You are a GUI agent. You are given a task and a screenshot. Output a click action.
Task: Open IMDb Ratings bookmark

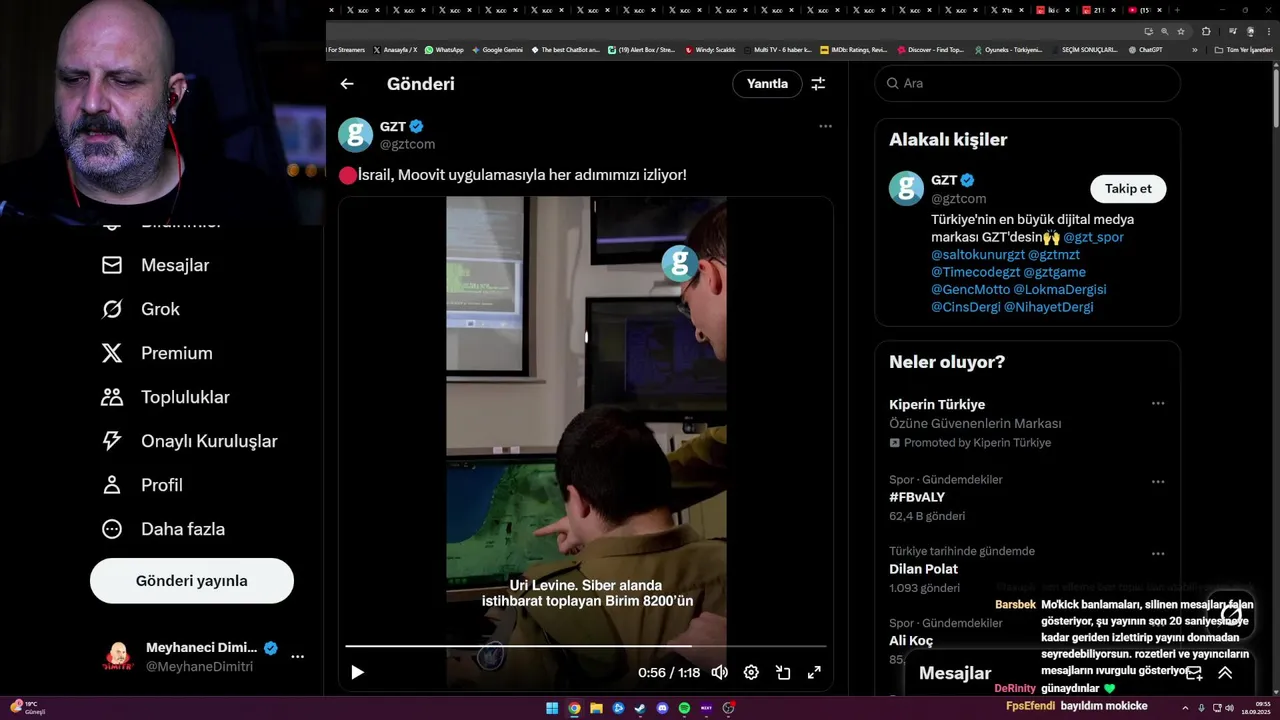[x=853, y=49]
